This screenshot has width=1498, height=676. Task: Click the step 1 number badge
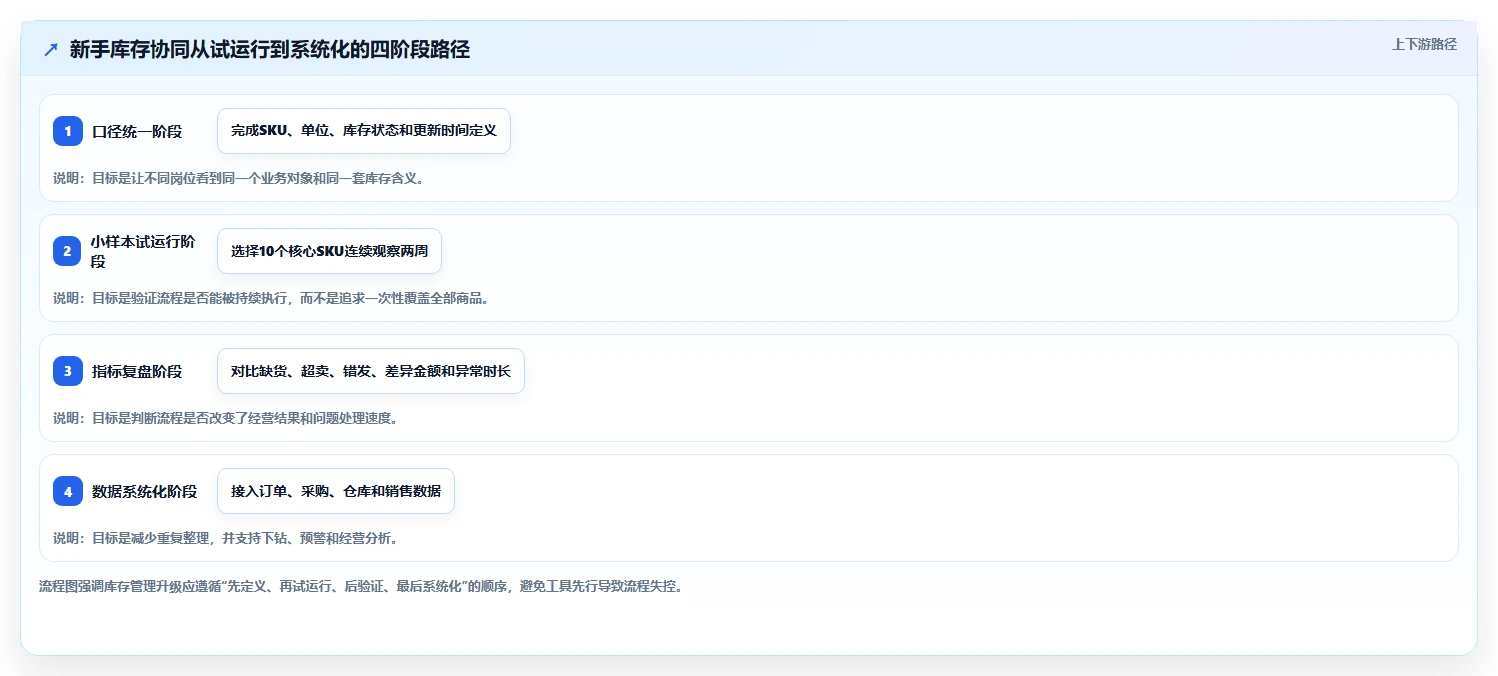click(x=68, y=131)
